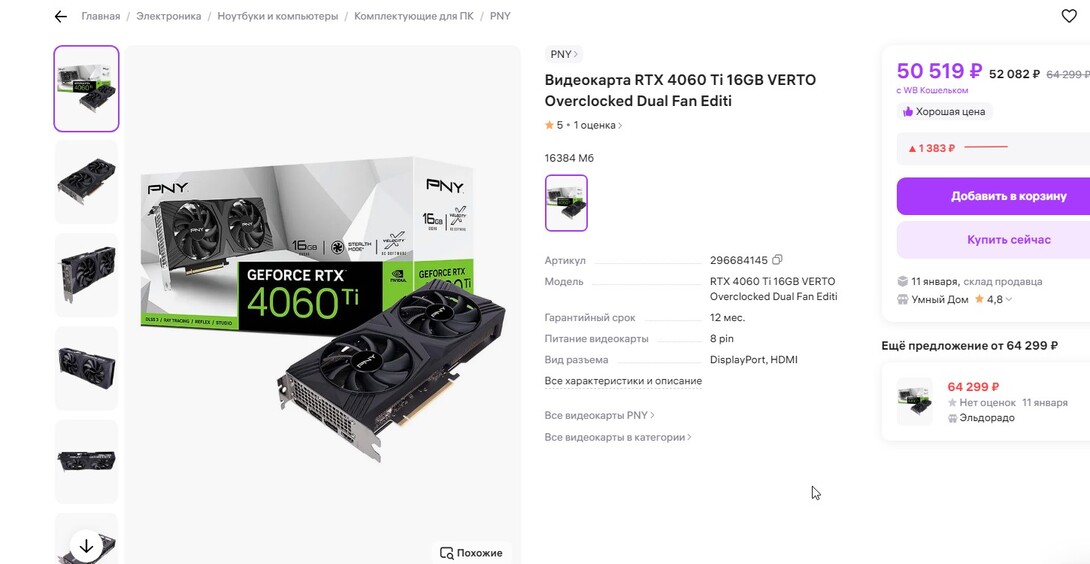
Task: Open the product rating star
Action: point(549,126)
